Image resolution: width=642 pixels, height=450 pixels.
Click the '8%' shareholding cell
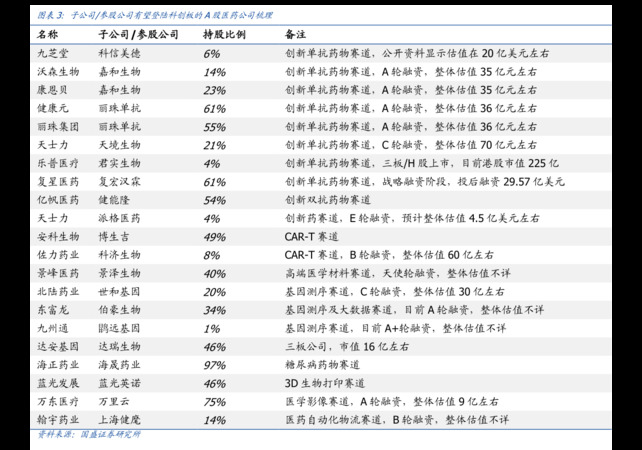212,256
